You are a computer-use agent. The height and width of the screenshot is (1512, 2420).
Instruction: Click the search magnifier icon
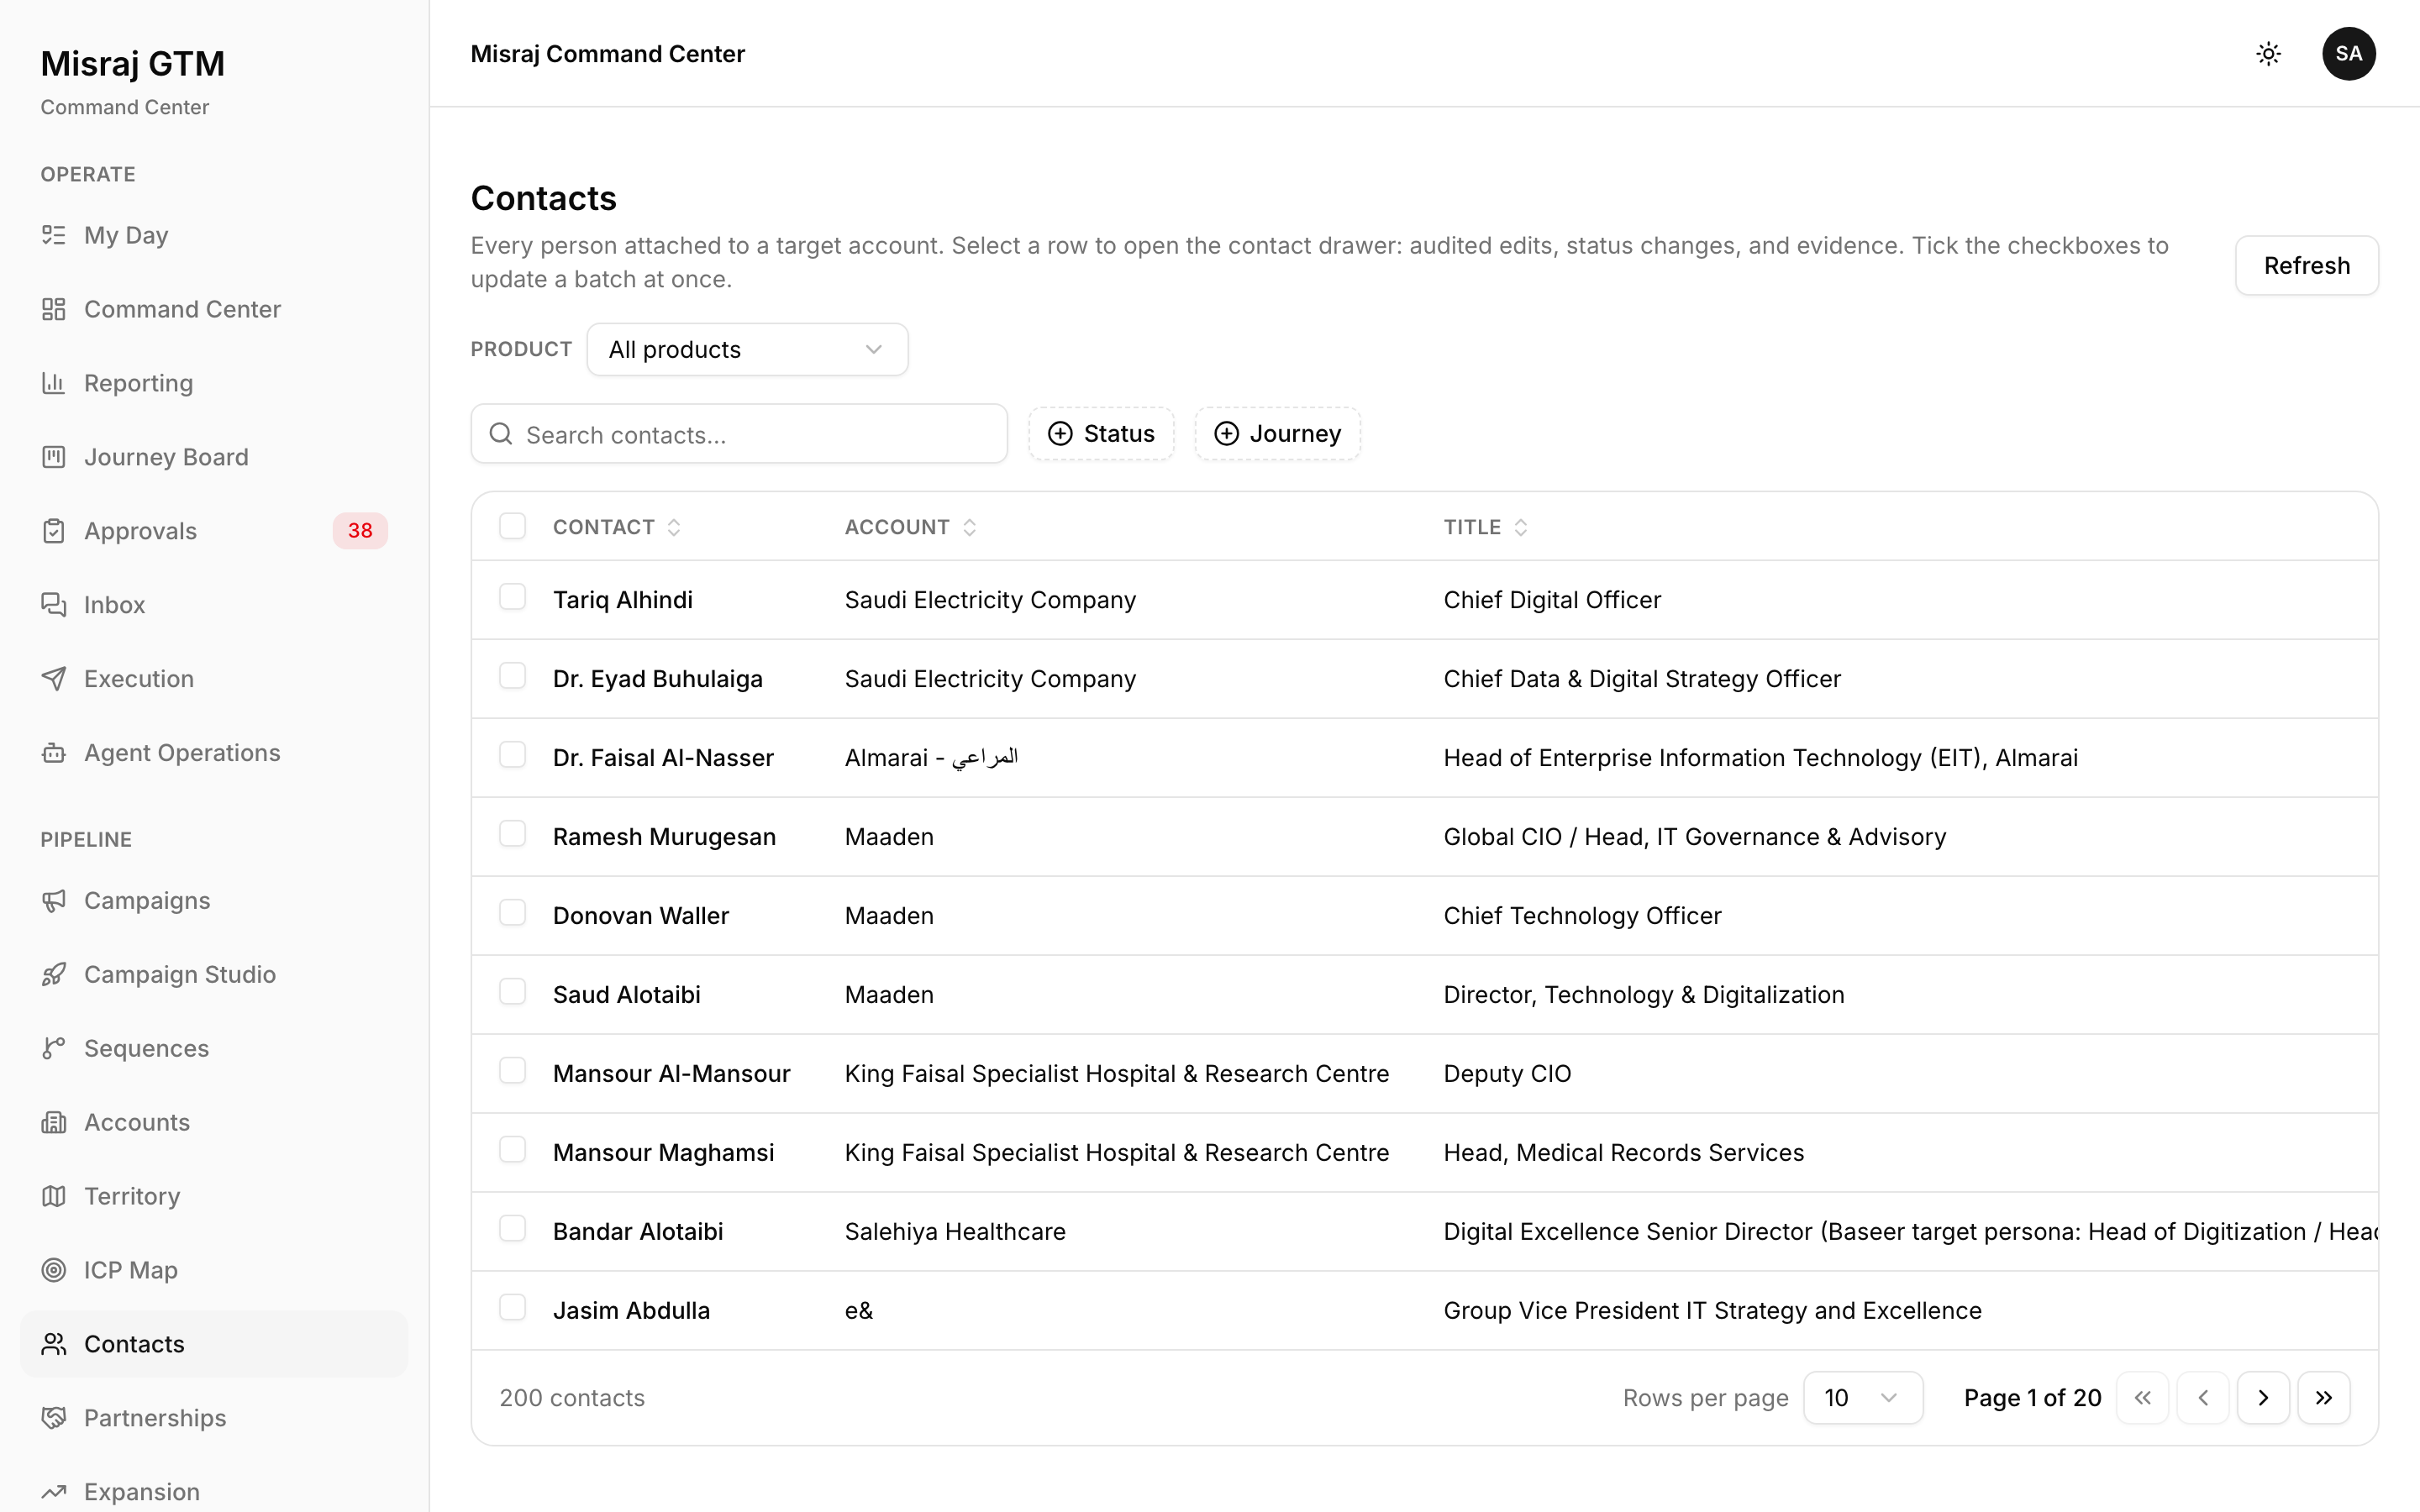pyautogui.click(x=501, y=434)
